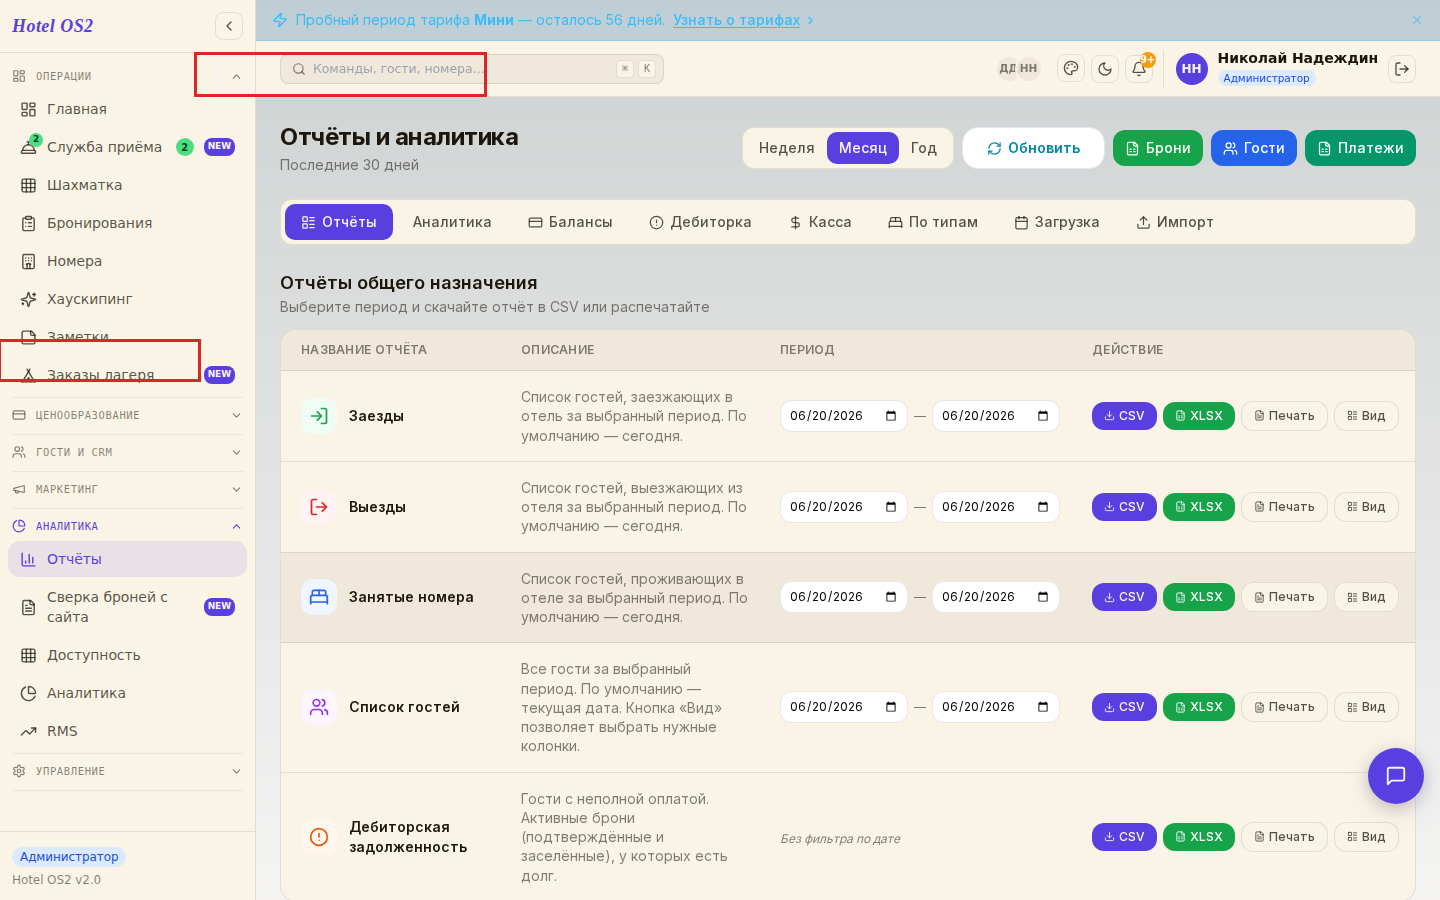Focus the Команды, гости, номера search field
Image resolution: width=1440 pixels, height=900 pixels.
[472, 69]
